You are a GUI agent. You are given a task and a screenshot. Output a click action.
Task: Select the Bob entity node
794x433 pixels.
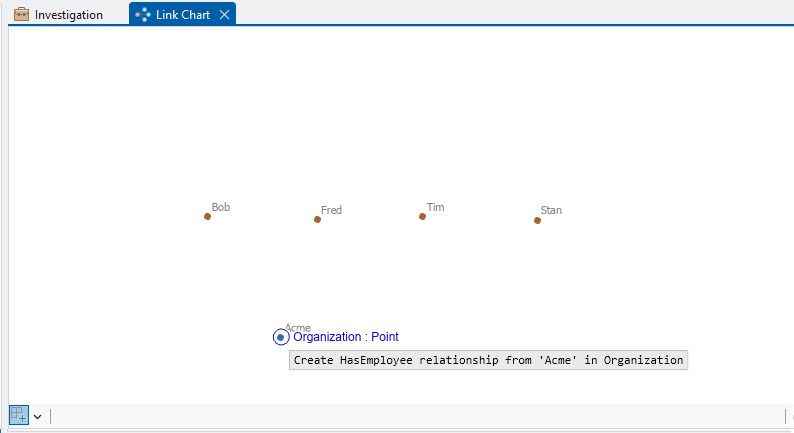coord(207,216)
